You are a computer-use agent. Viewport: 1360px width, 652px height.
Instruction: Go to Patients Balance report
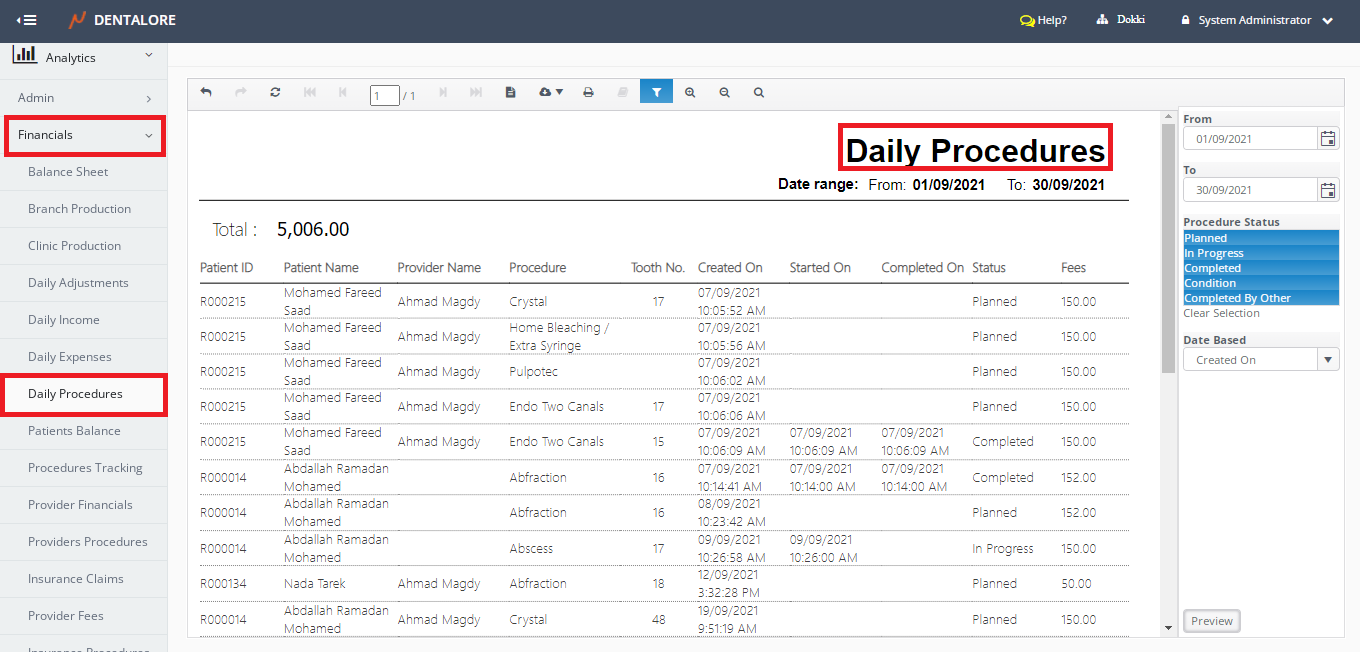point(74,431)
